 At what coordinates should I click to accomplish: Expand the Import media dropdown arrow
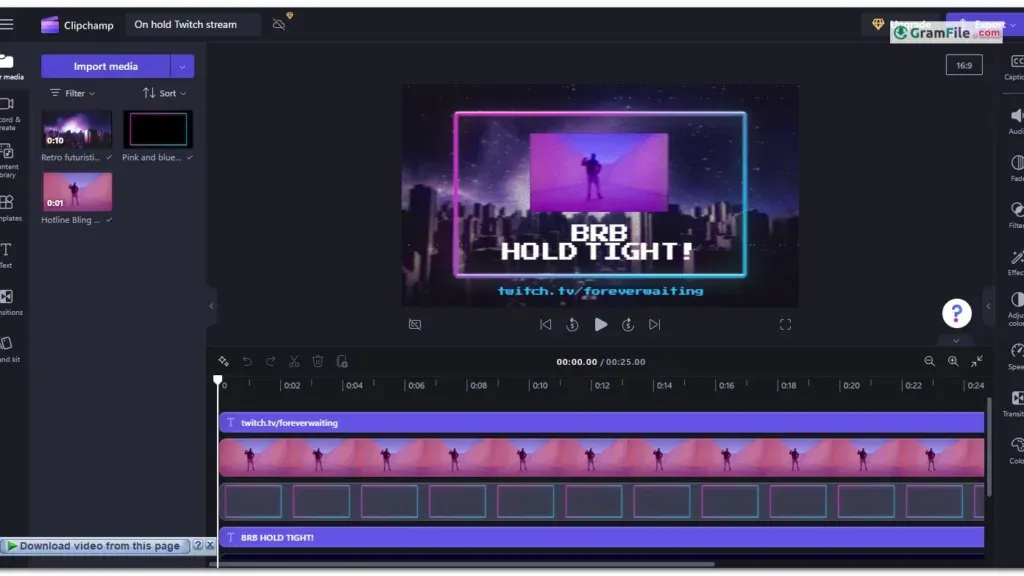tap(182, 66)
